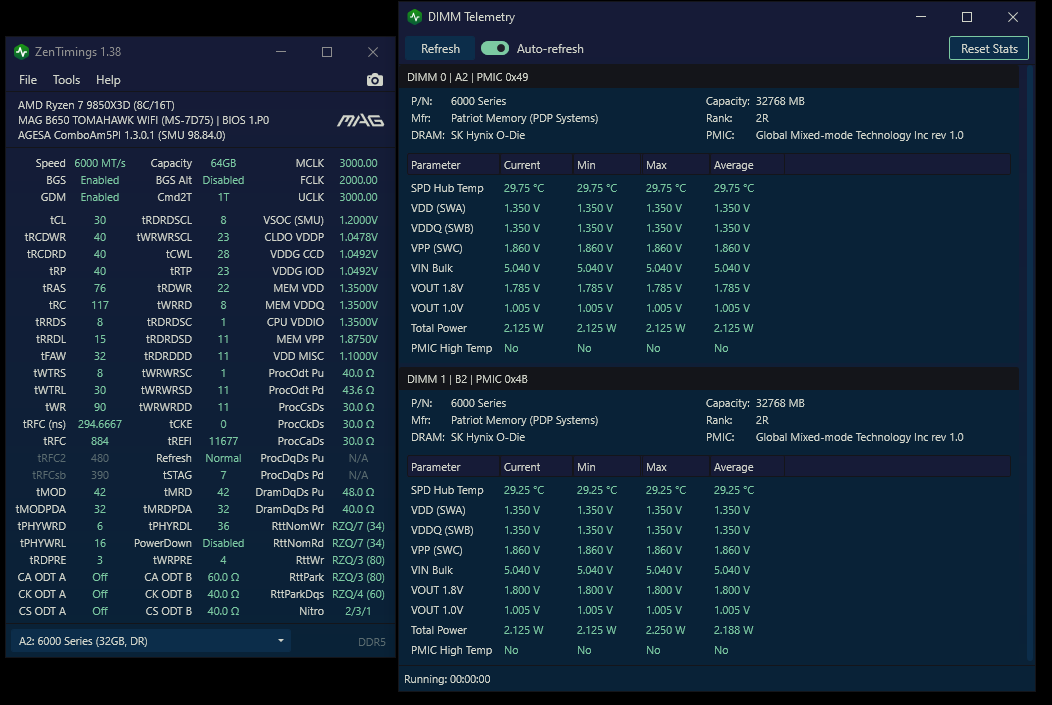Screen dimensions: 1052x705
Task: Maximize the ZenTimings window
Action: click(x=327, y=52)
